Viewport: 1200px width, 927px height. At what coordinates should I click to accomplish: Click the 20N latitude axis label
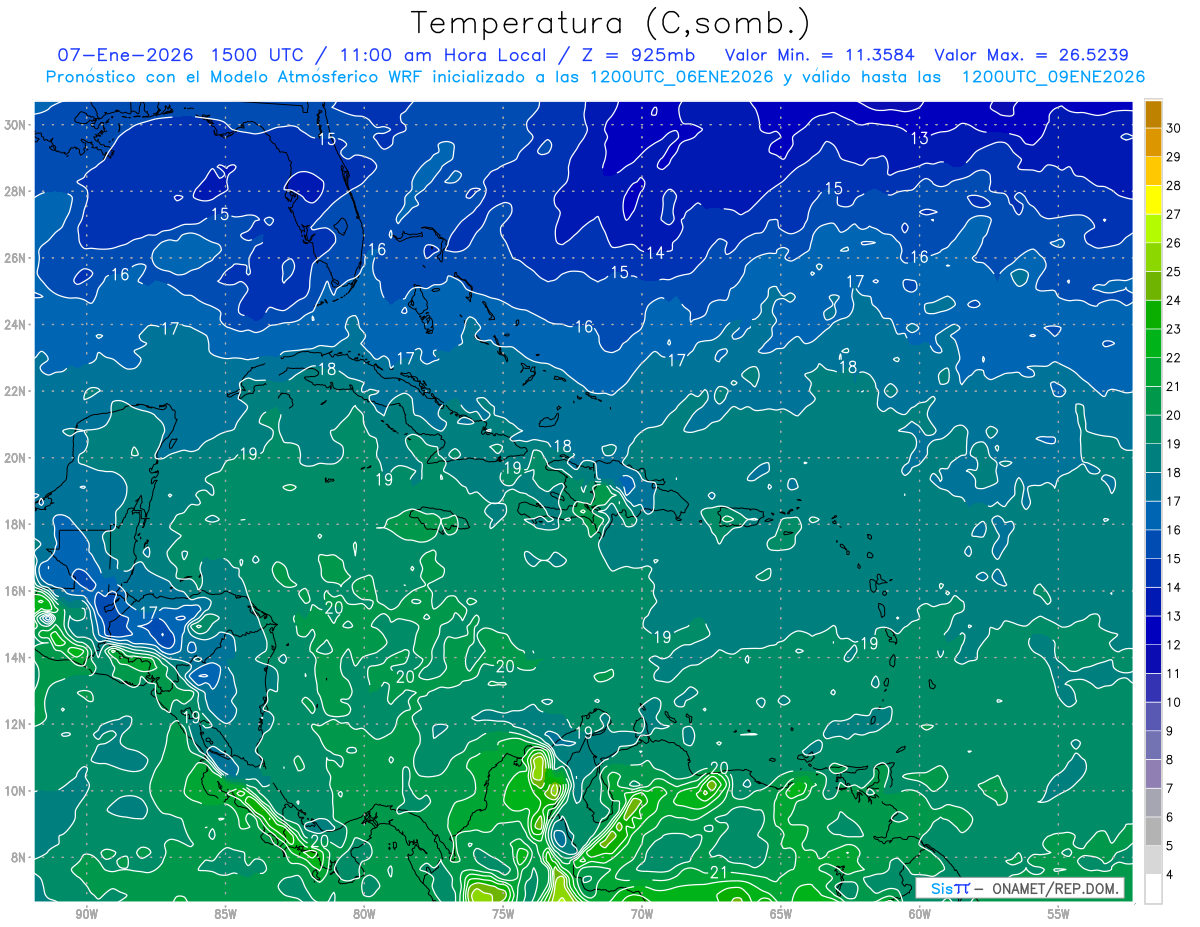[x=16, y=458]
